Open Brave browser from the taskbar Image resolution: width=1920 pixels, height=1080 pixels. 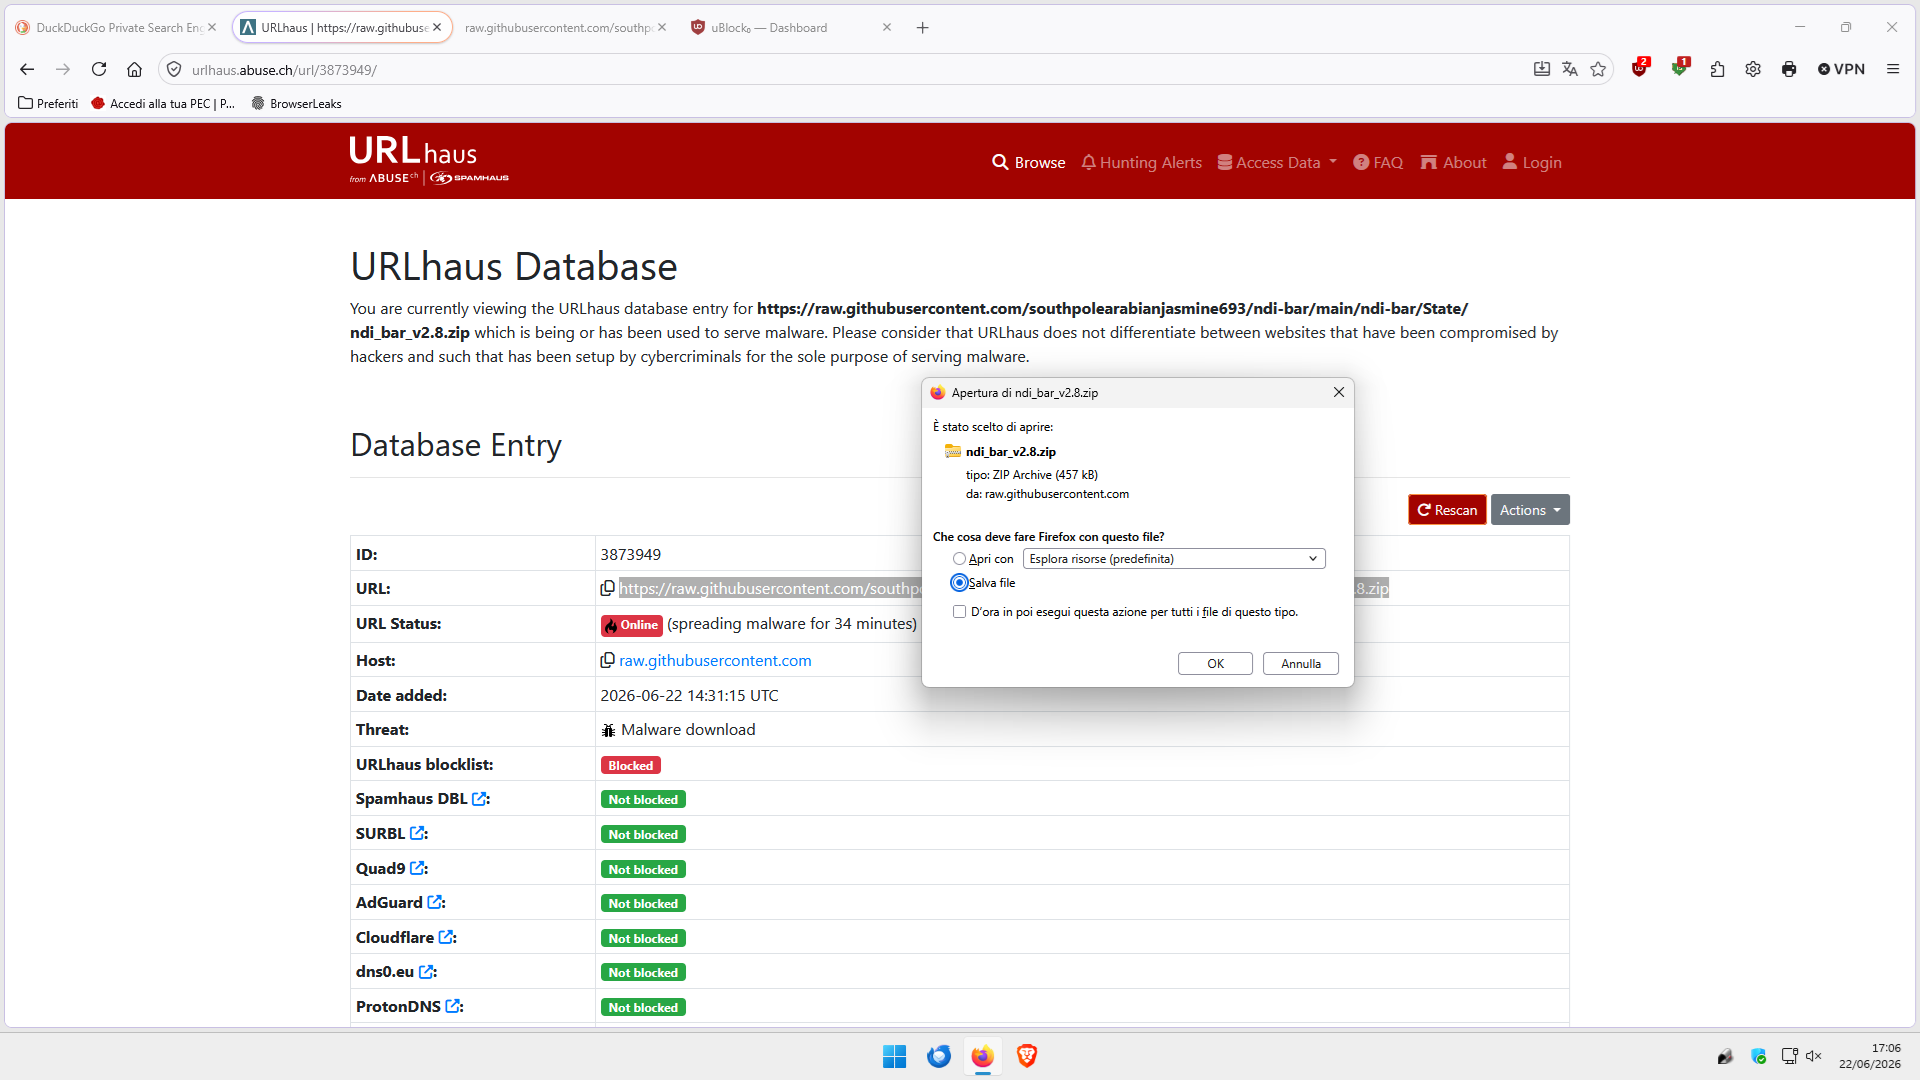coord(1026,1056)
